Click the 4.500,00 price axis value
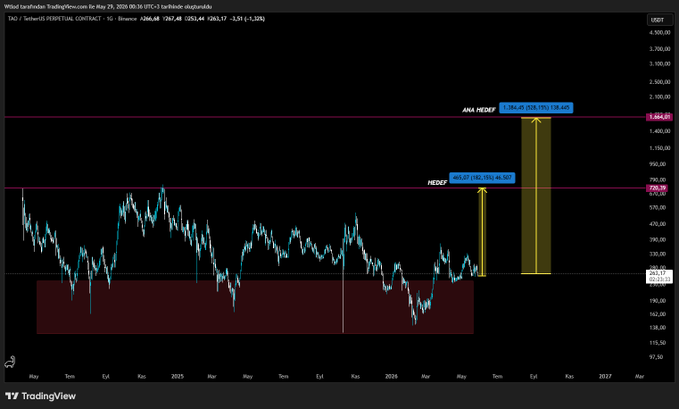The height and width of the screenshot is (409, 679). pyautogui.click(x=660, y=32)
